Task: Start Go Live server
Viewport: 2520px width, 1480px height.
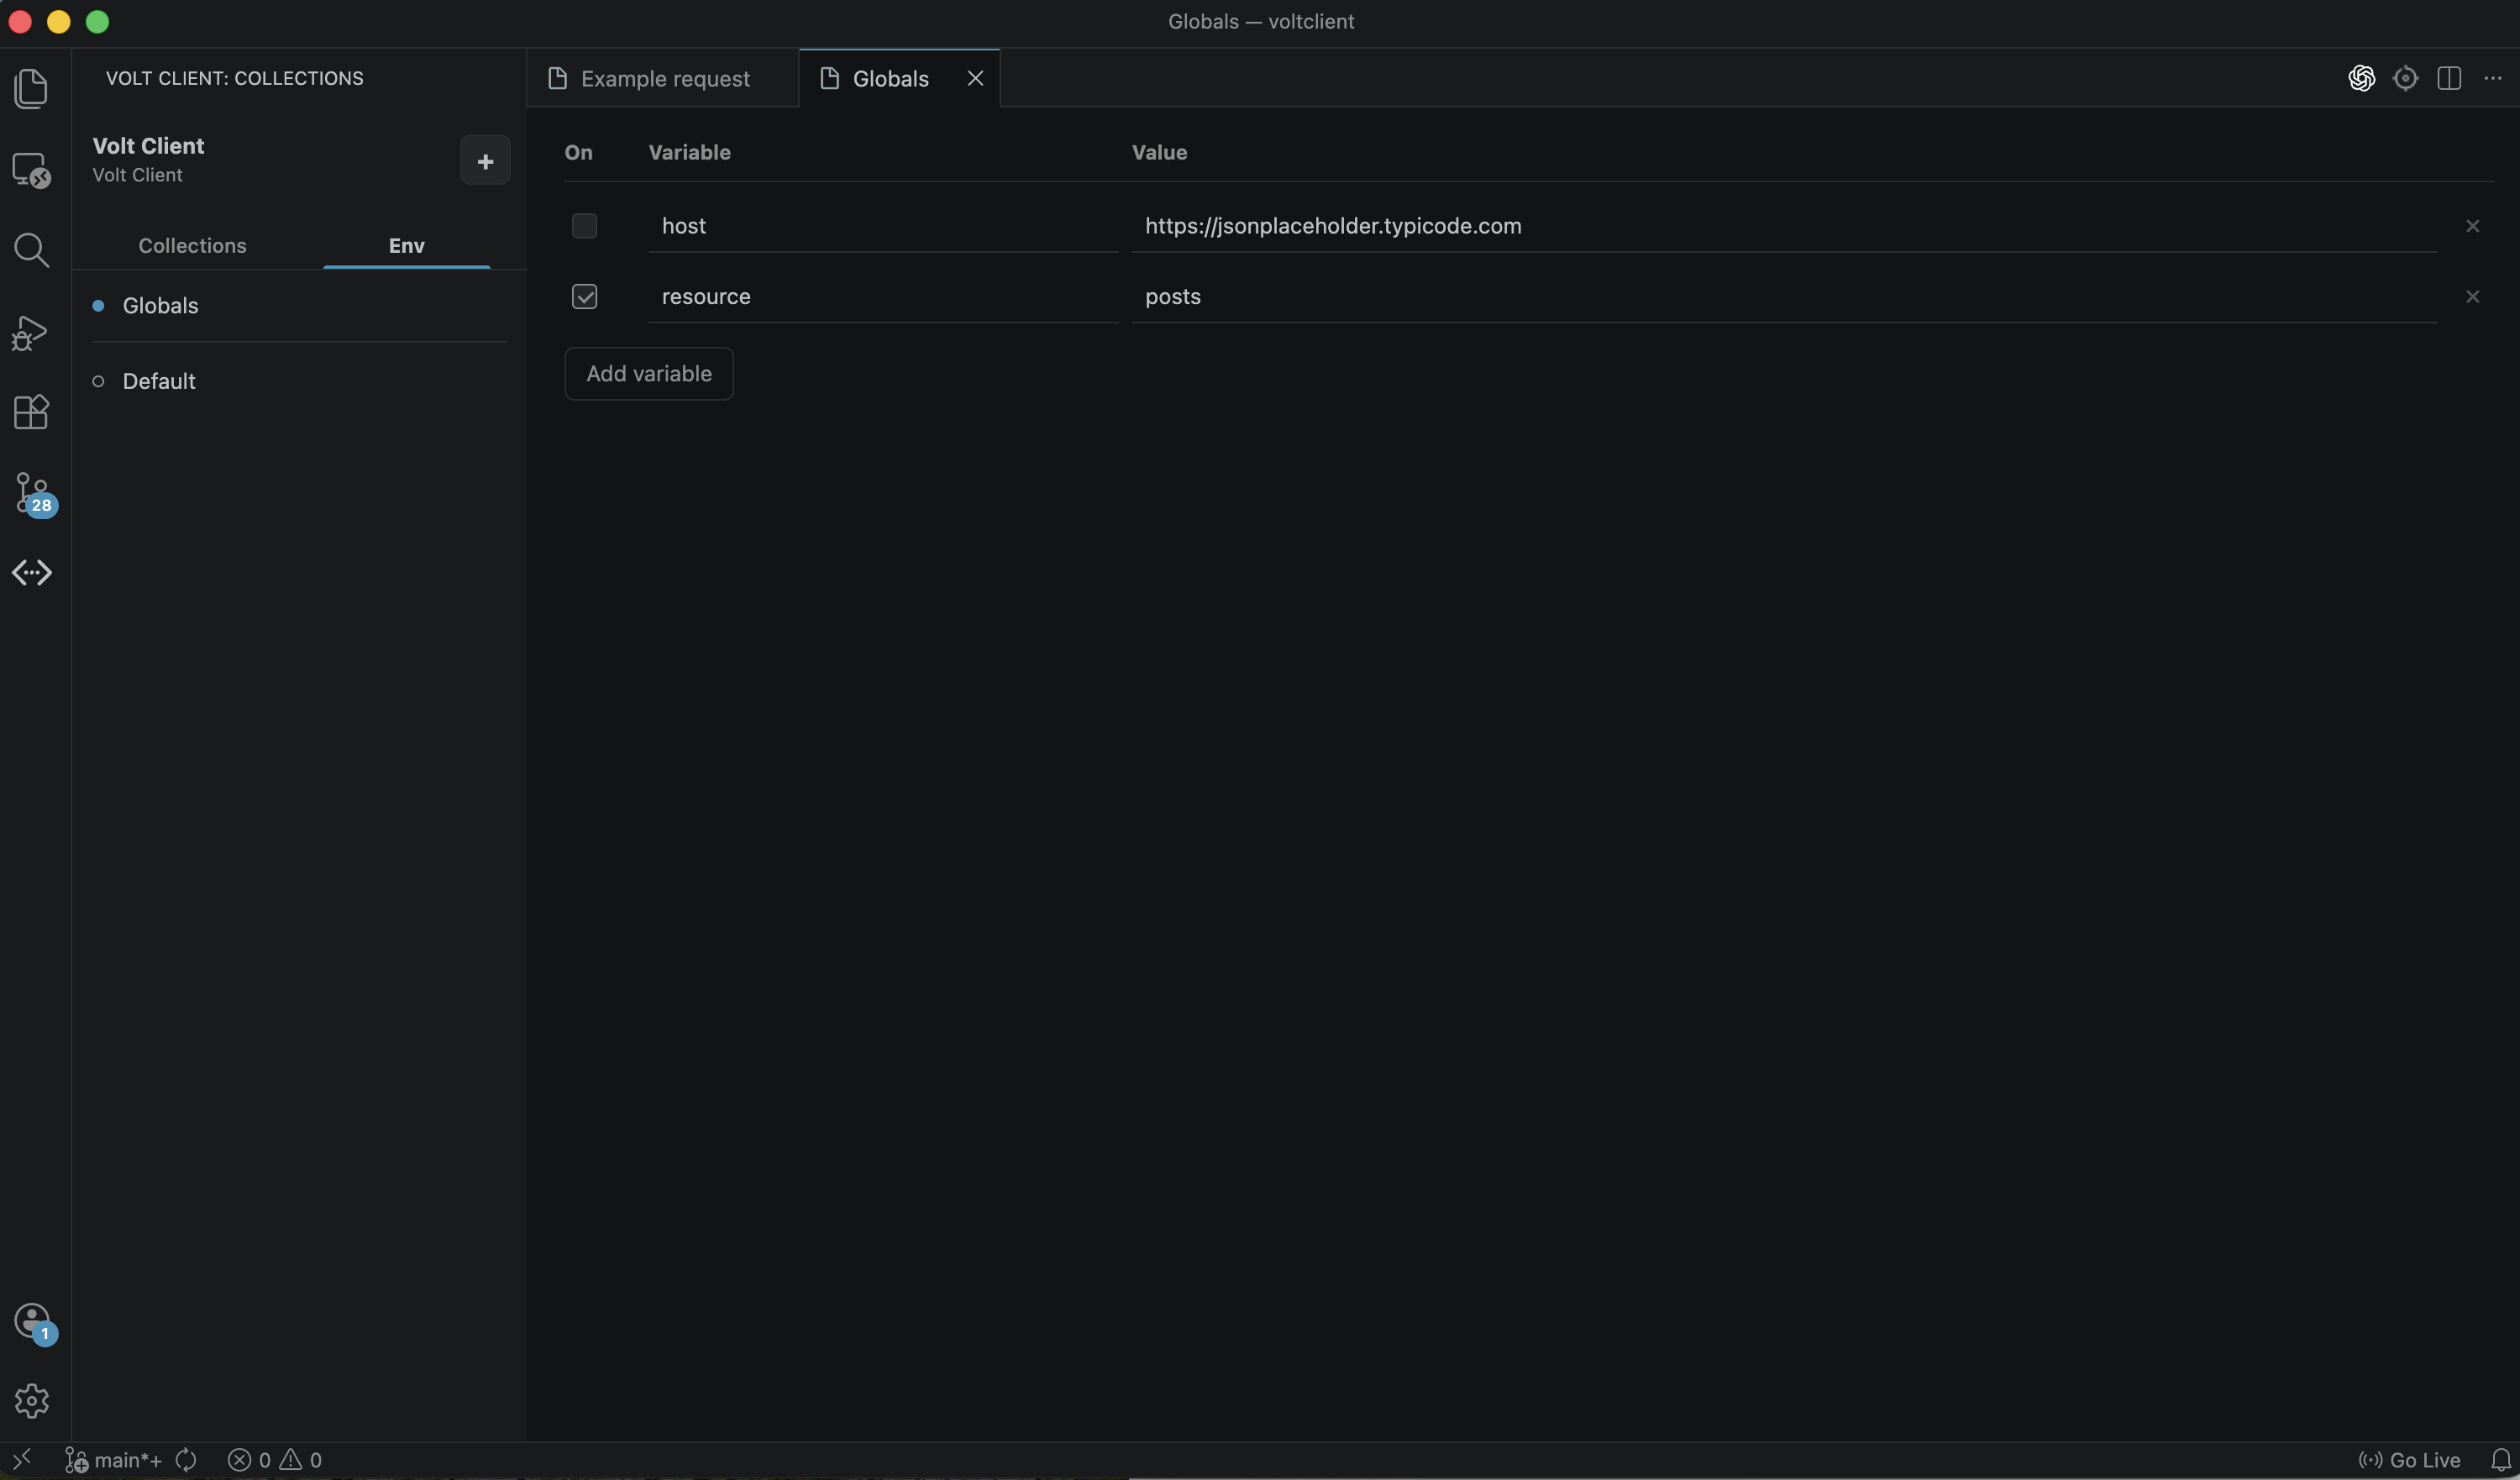Action: tap(2409, 1460)
